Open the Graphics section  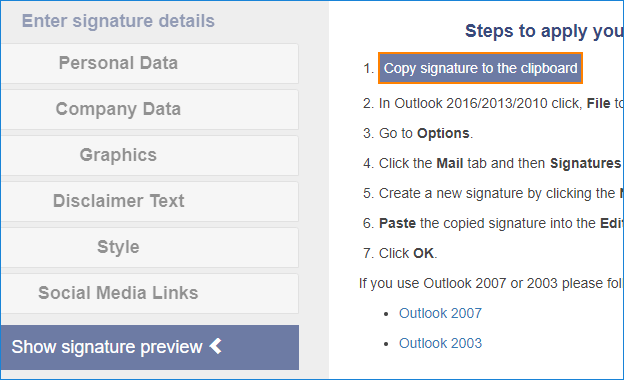coord(150,155)
